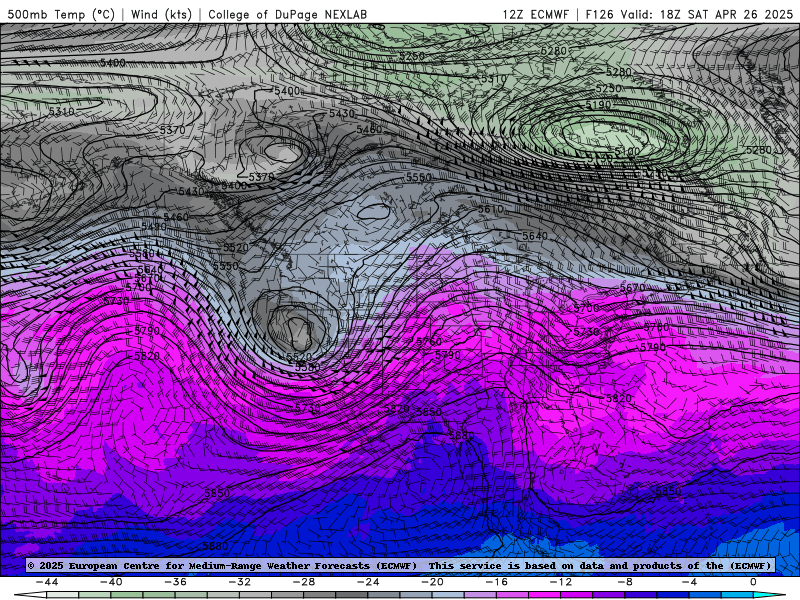Click the 5580 contour label below 5520
800x600 pixels.
(308, 366)
